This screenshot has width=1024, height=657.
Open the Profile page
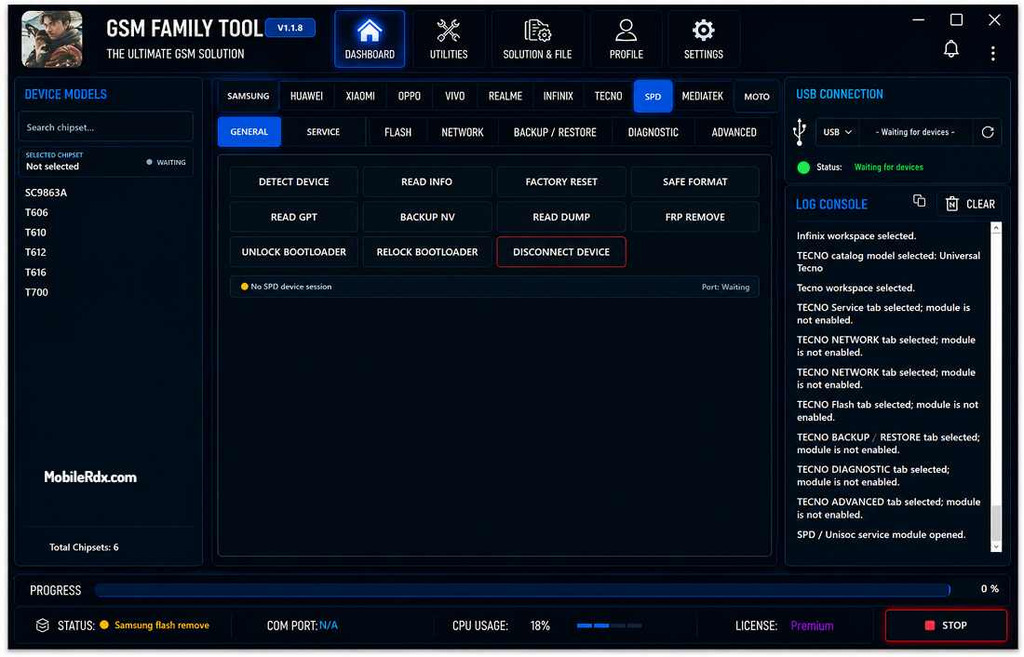point(626,39)
